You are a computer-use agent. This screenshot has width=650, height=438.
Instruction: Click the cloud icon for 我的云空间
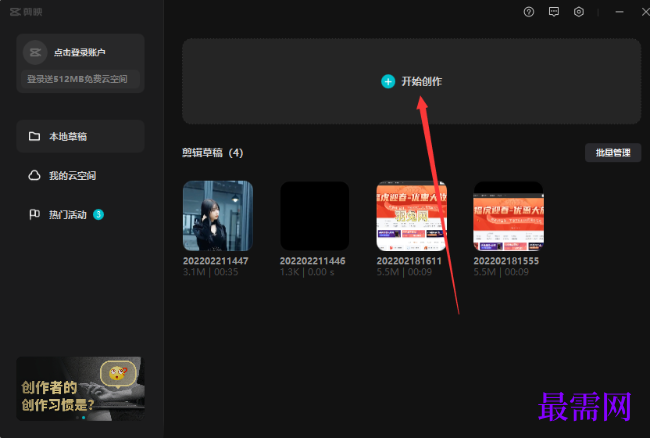click(34, 175)
